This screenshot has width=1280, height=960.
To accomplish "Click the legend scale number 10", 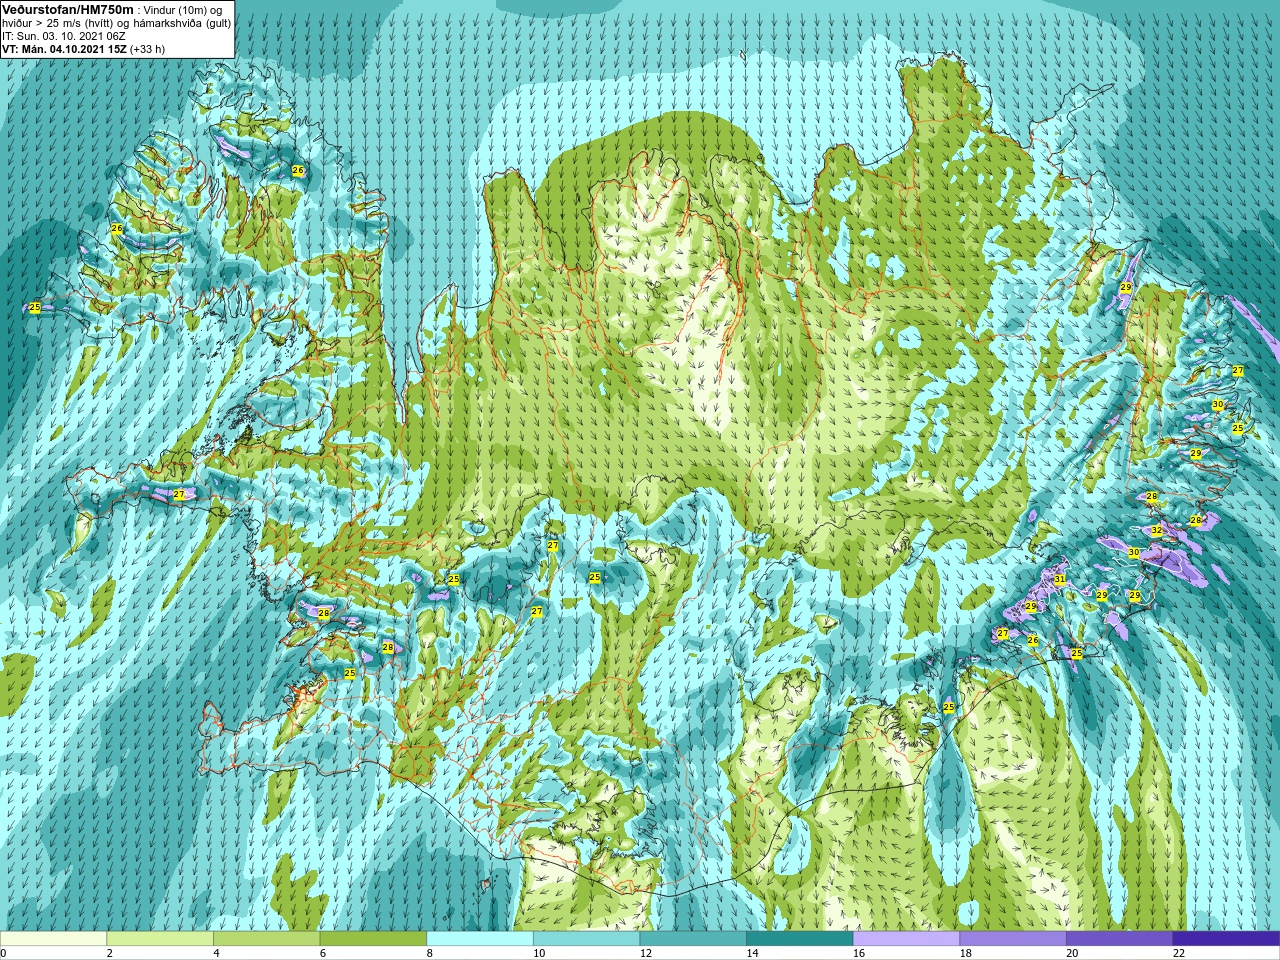I will 539,953.
